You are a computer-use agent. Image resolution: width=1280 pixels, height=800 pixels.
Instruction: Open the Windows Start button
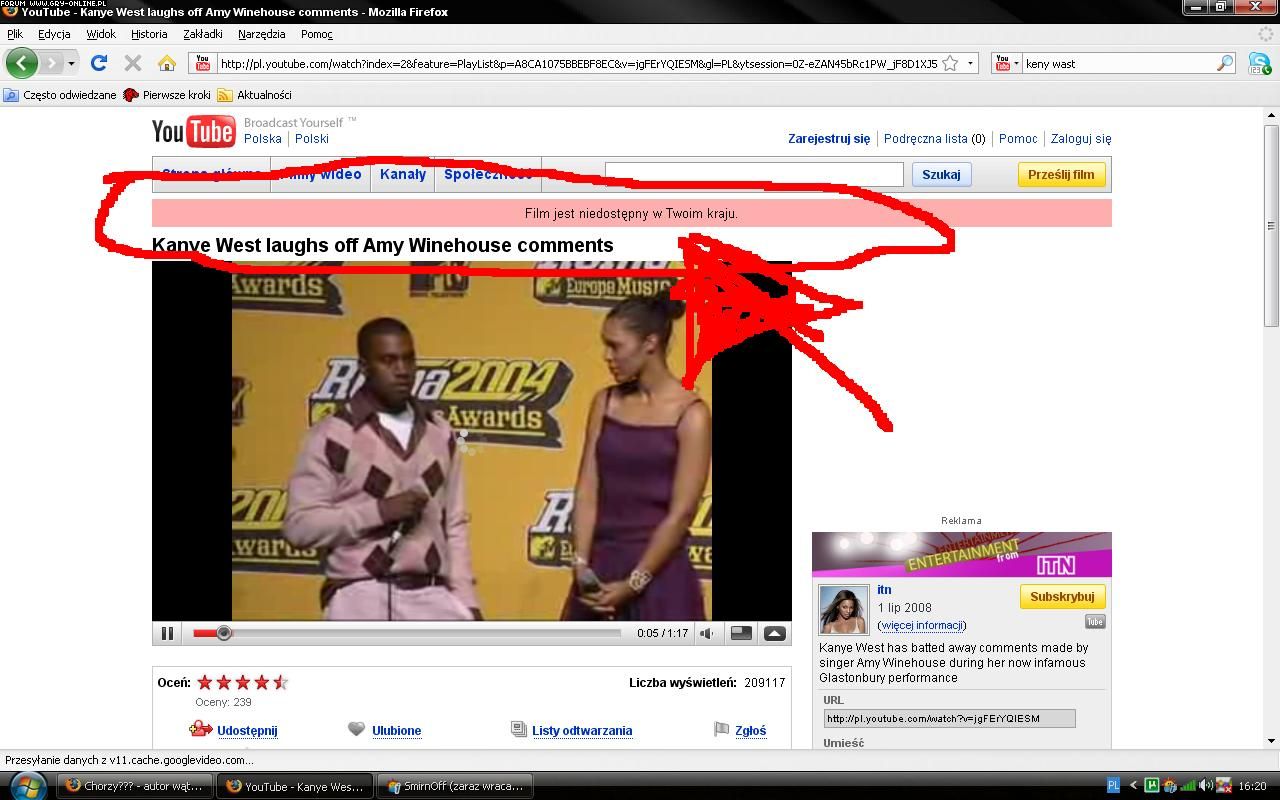click(26, 786)
